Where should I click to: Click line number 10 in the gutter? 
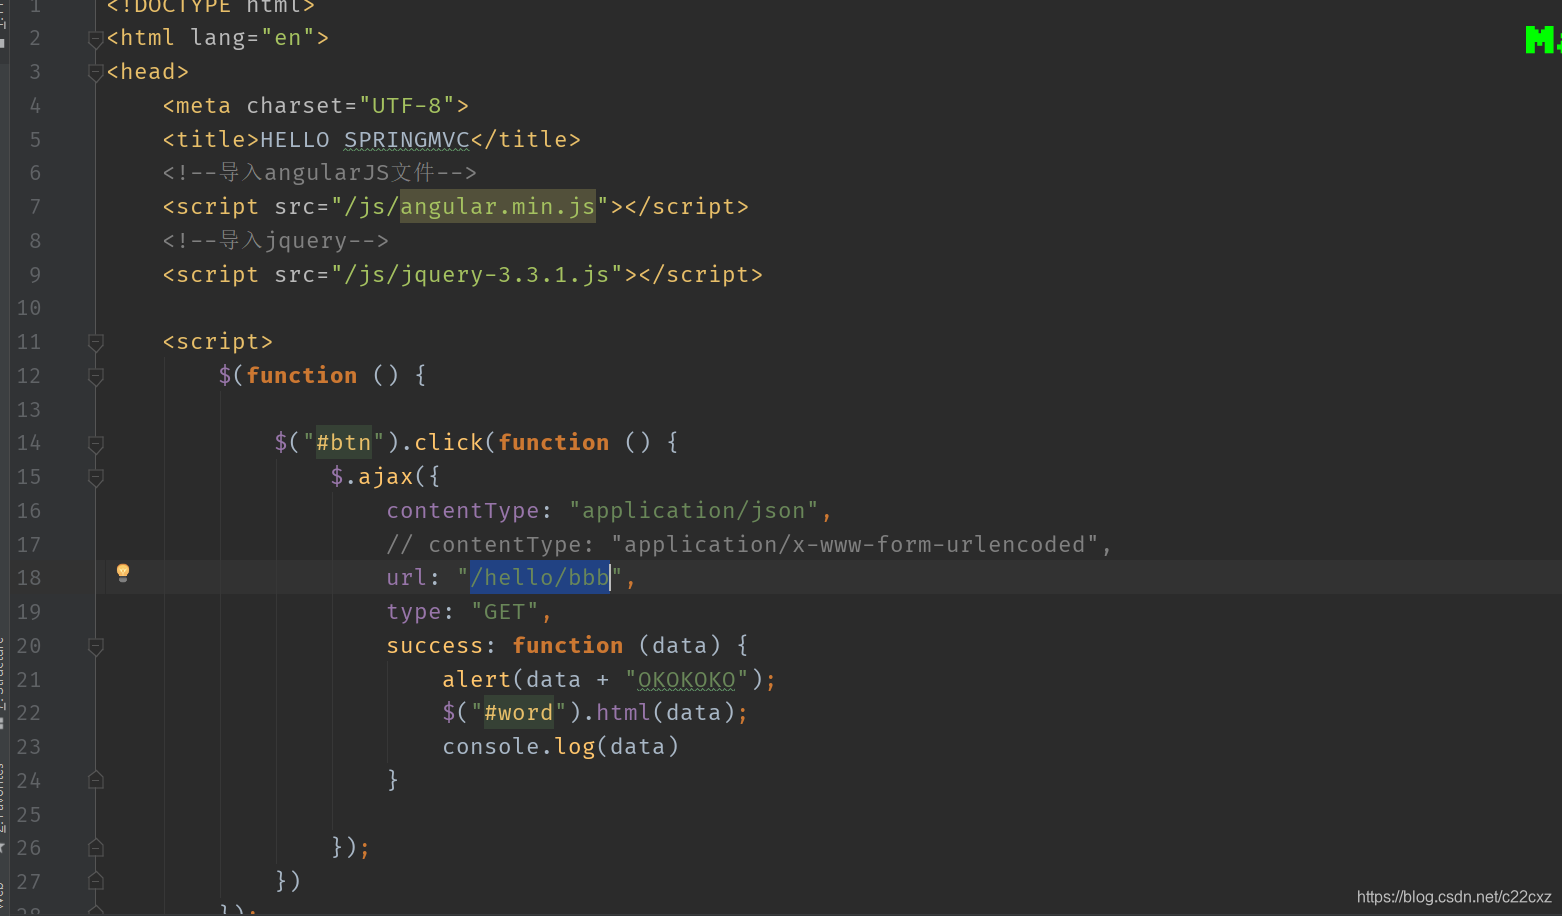(29, 308)
